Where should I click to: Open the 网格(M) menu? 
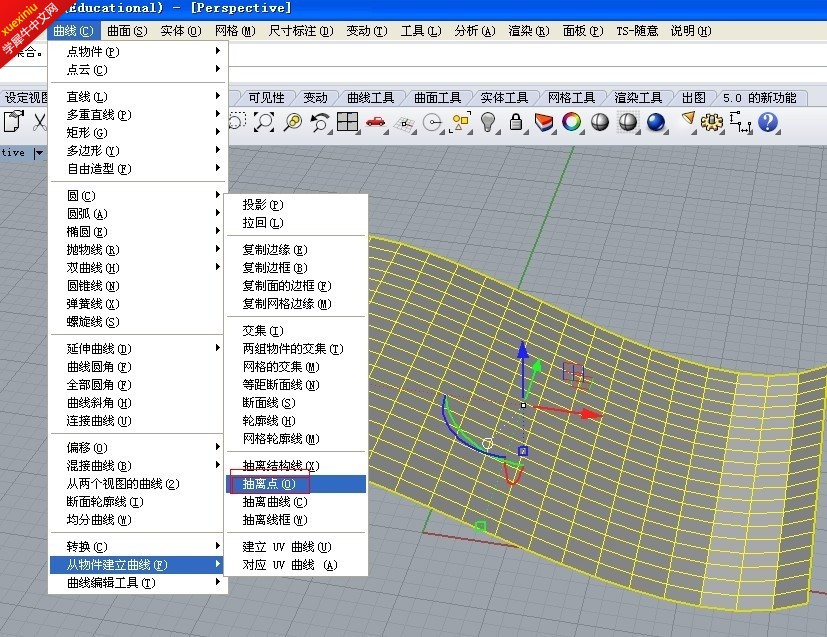235,31
